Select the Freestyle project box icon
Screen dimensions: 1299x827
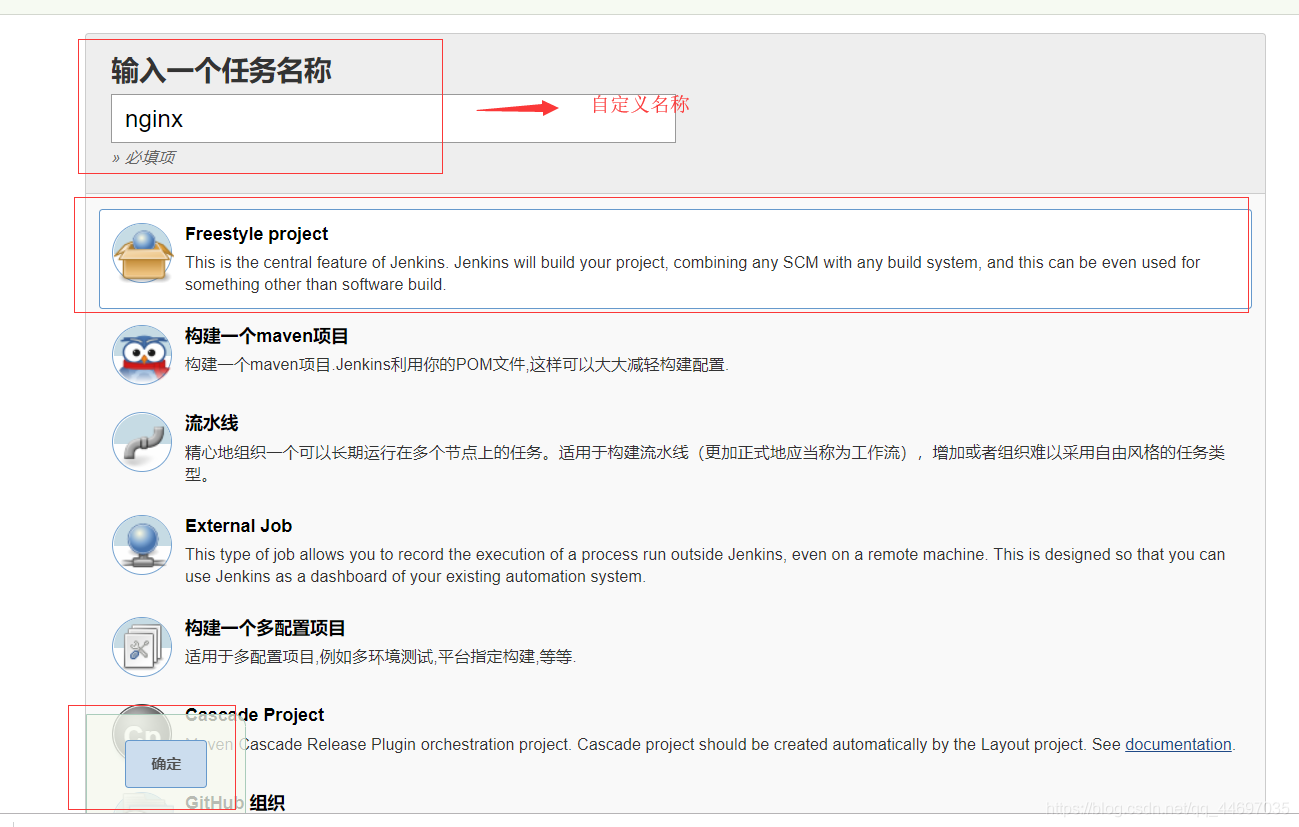[x=142, y=253]
